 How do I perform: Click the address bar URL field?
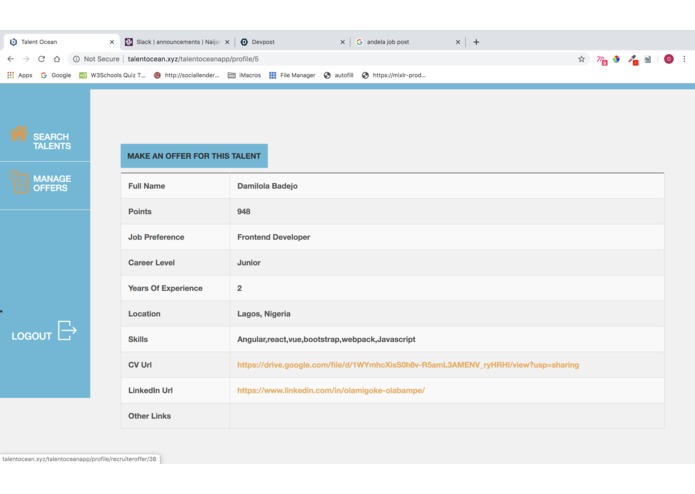pyautogui.click(x=328, y=59)
